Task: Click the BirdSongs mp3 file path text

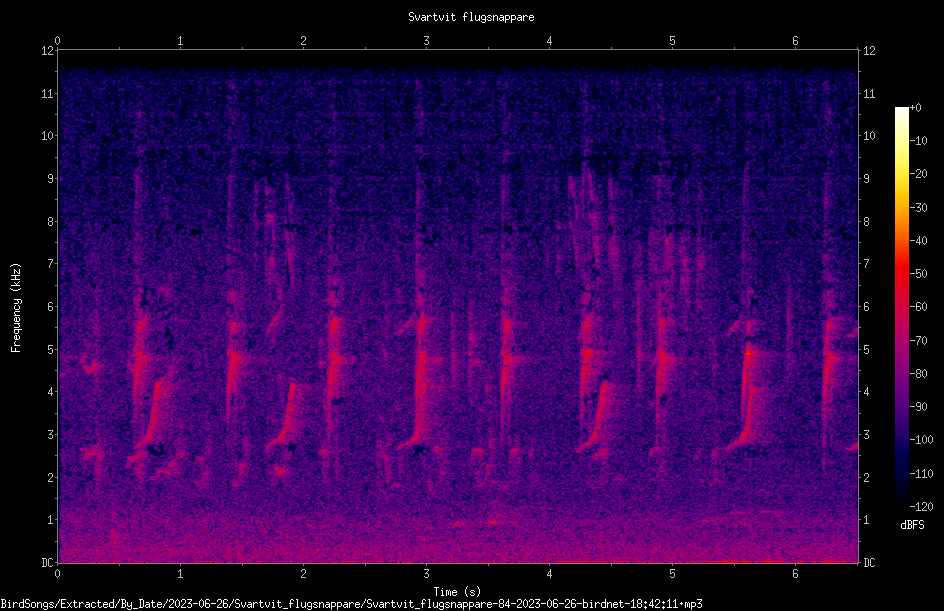Action: coord(351,604)
